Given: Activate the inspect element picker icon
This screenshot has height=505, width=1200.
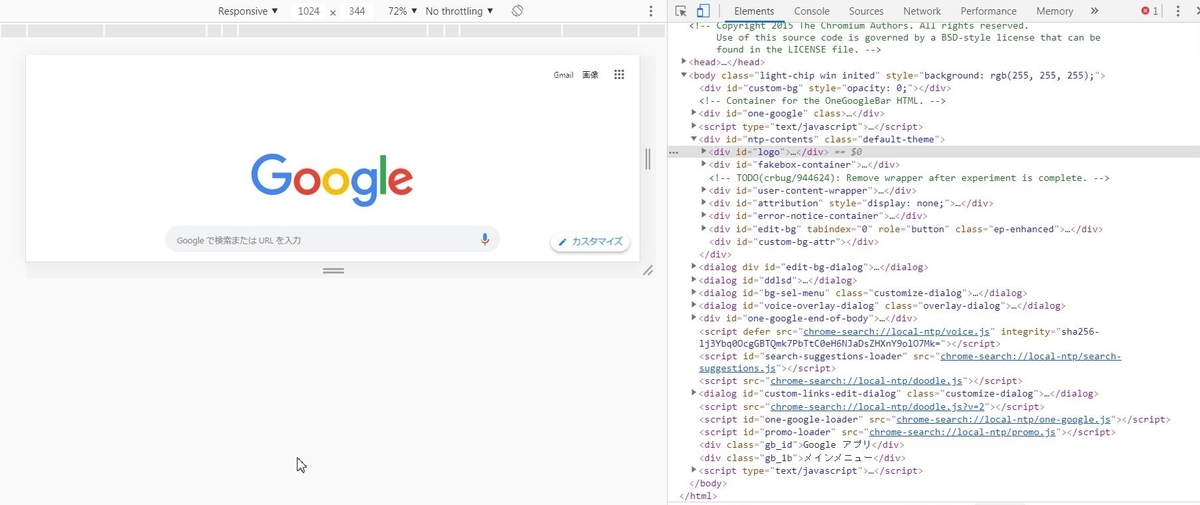Looking at the screenshot, I should coord(681,11).
